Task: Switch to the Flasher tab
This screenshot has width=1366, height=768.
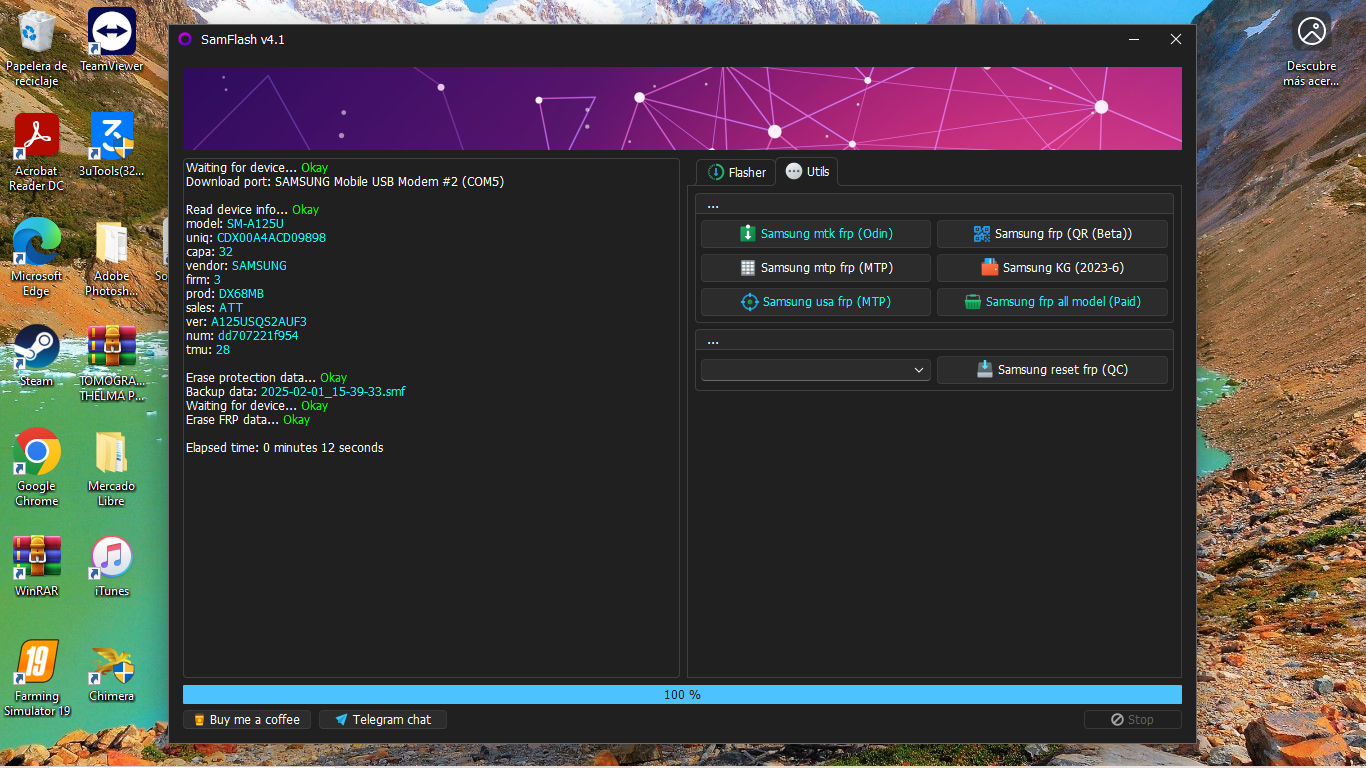Action: [x=736, y=172]
